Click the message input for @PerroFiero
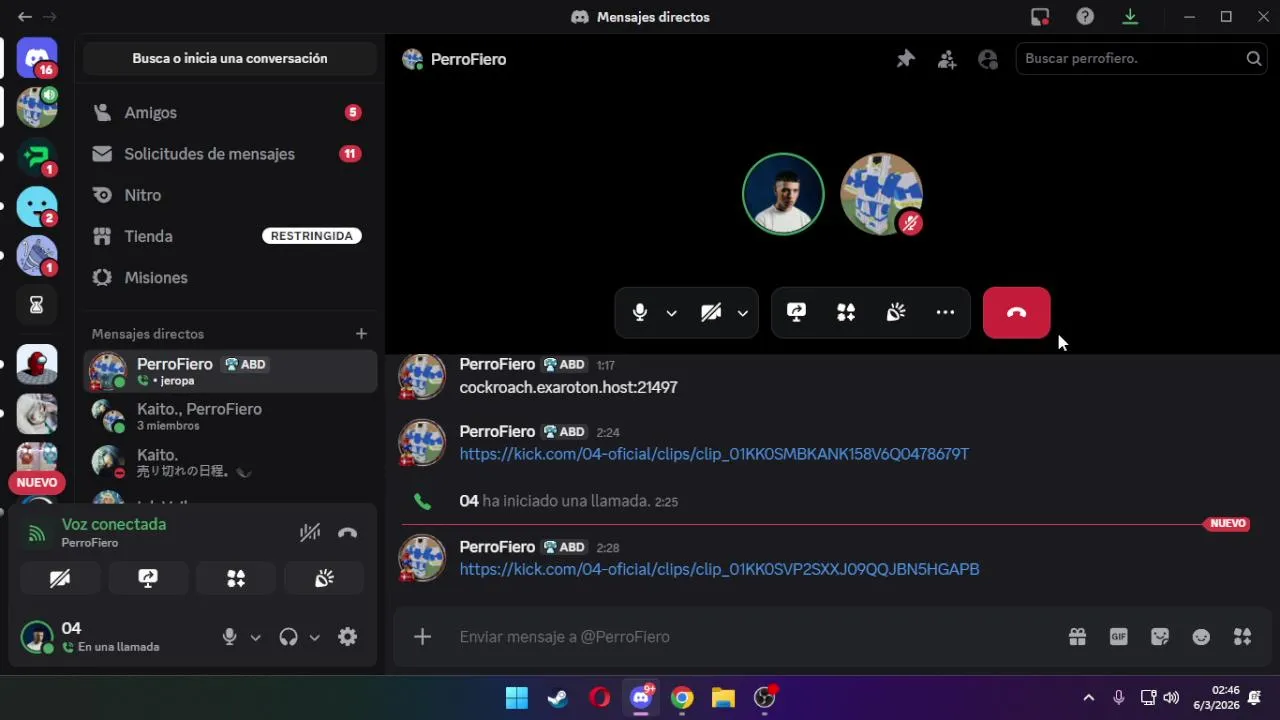This screenshot has width=1280, height=720. [x=750, y=637]
